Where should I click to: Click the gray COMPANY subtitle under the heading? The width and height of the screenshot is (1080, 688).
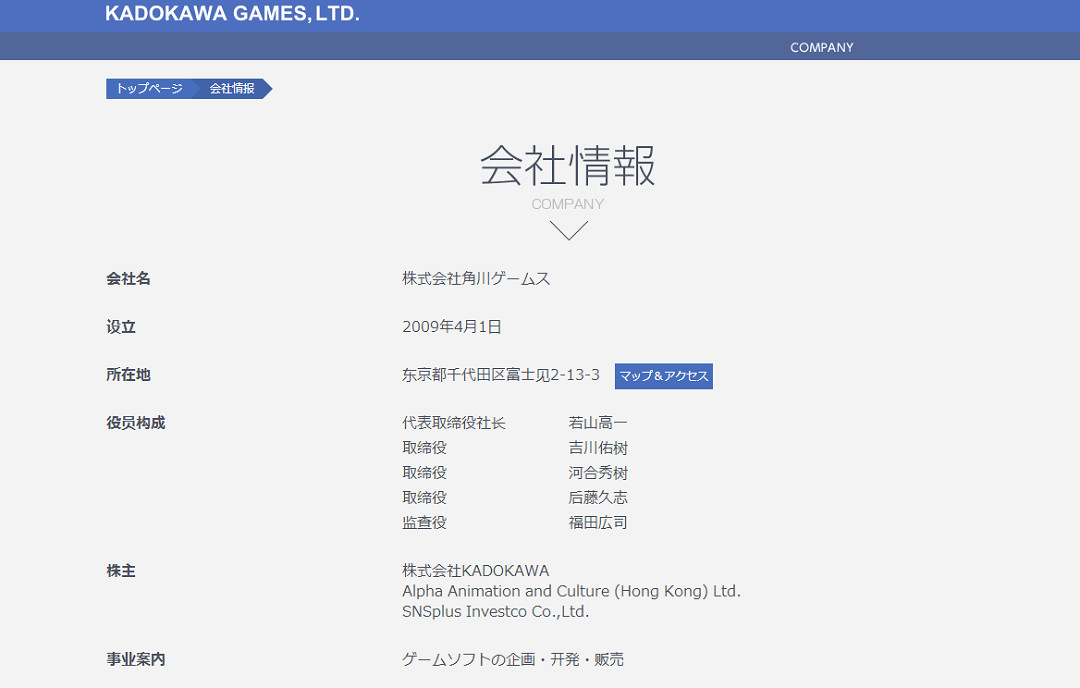[567, 204]
